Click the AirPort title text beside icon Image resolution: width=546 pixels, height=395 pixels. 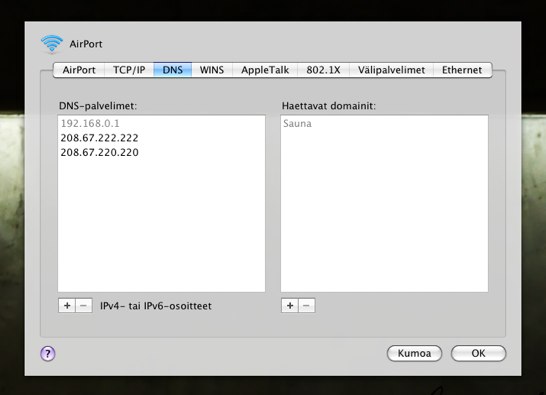[86, 44]
